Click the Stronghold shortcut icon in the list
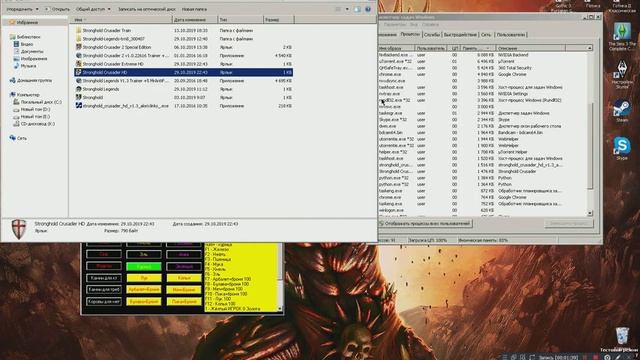The width and height of the screenshot is (640, 360). pos(78,97)
